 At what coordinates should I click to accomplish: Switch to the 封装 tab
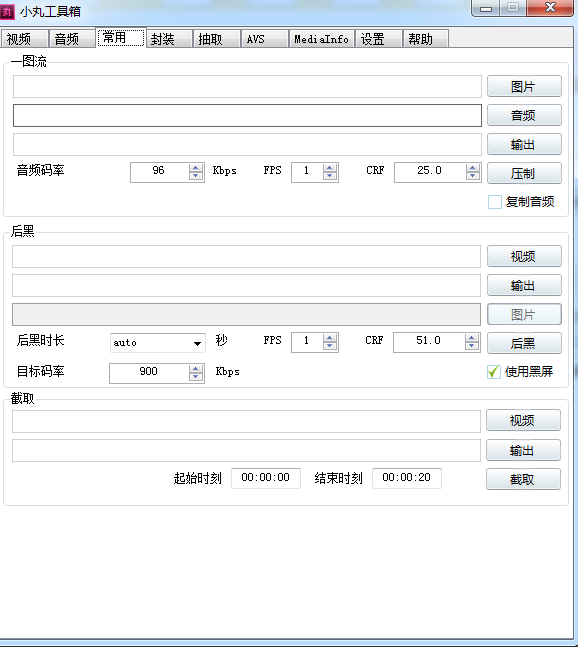tap(169, 39)
